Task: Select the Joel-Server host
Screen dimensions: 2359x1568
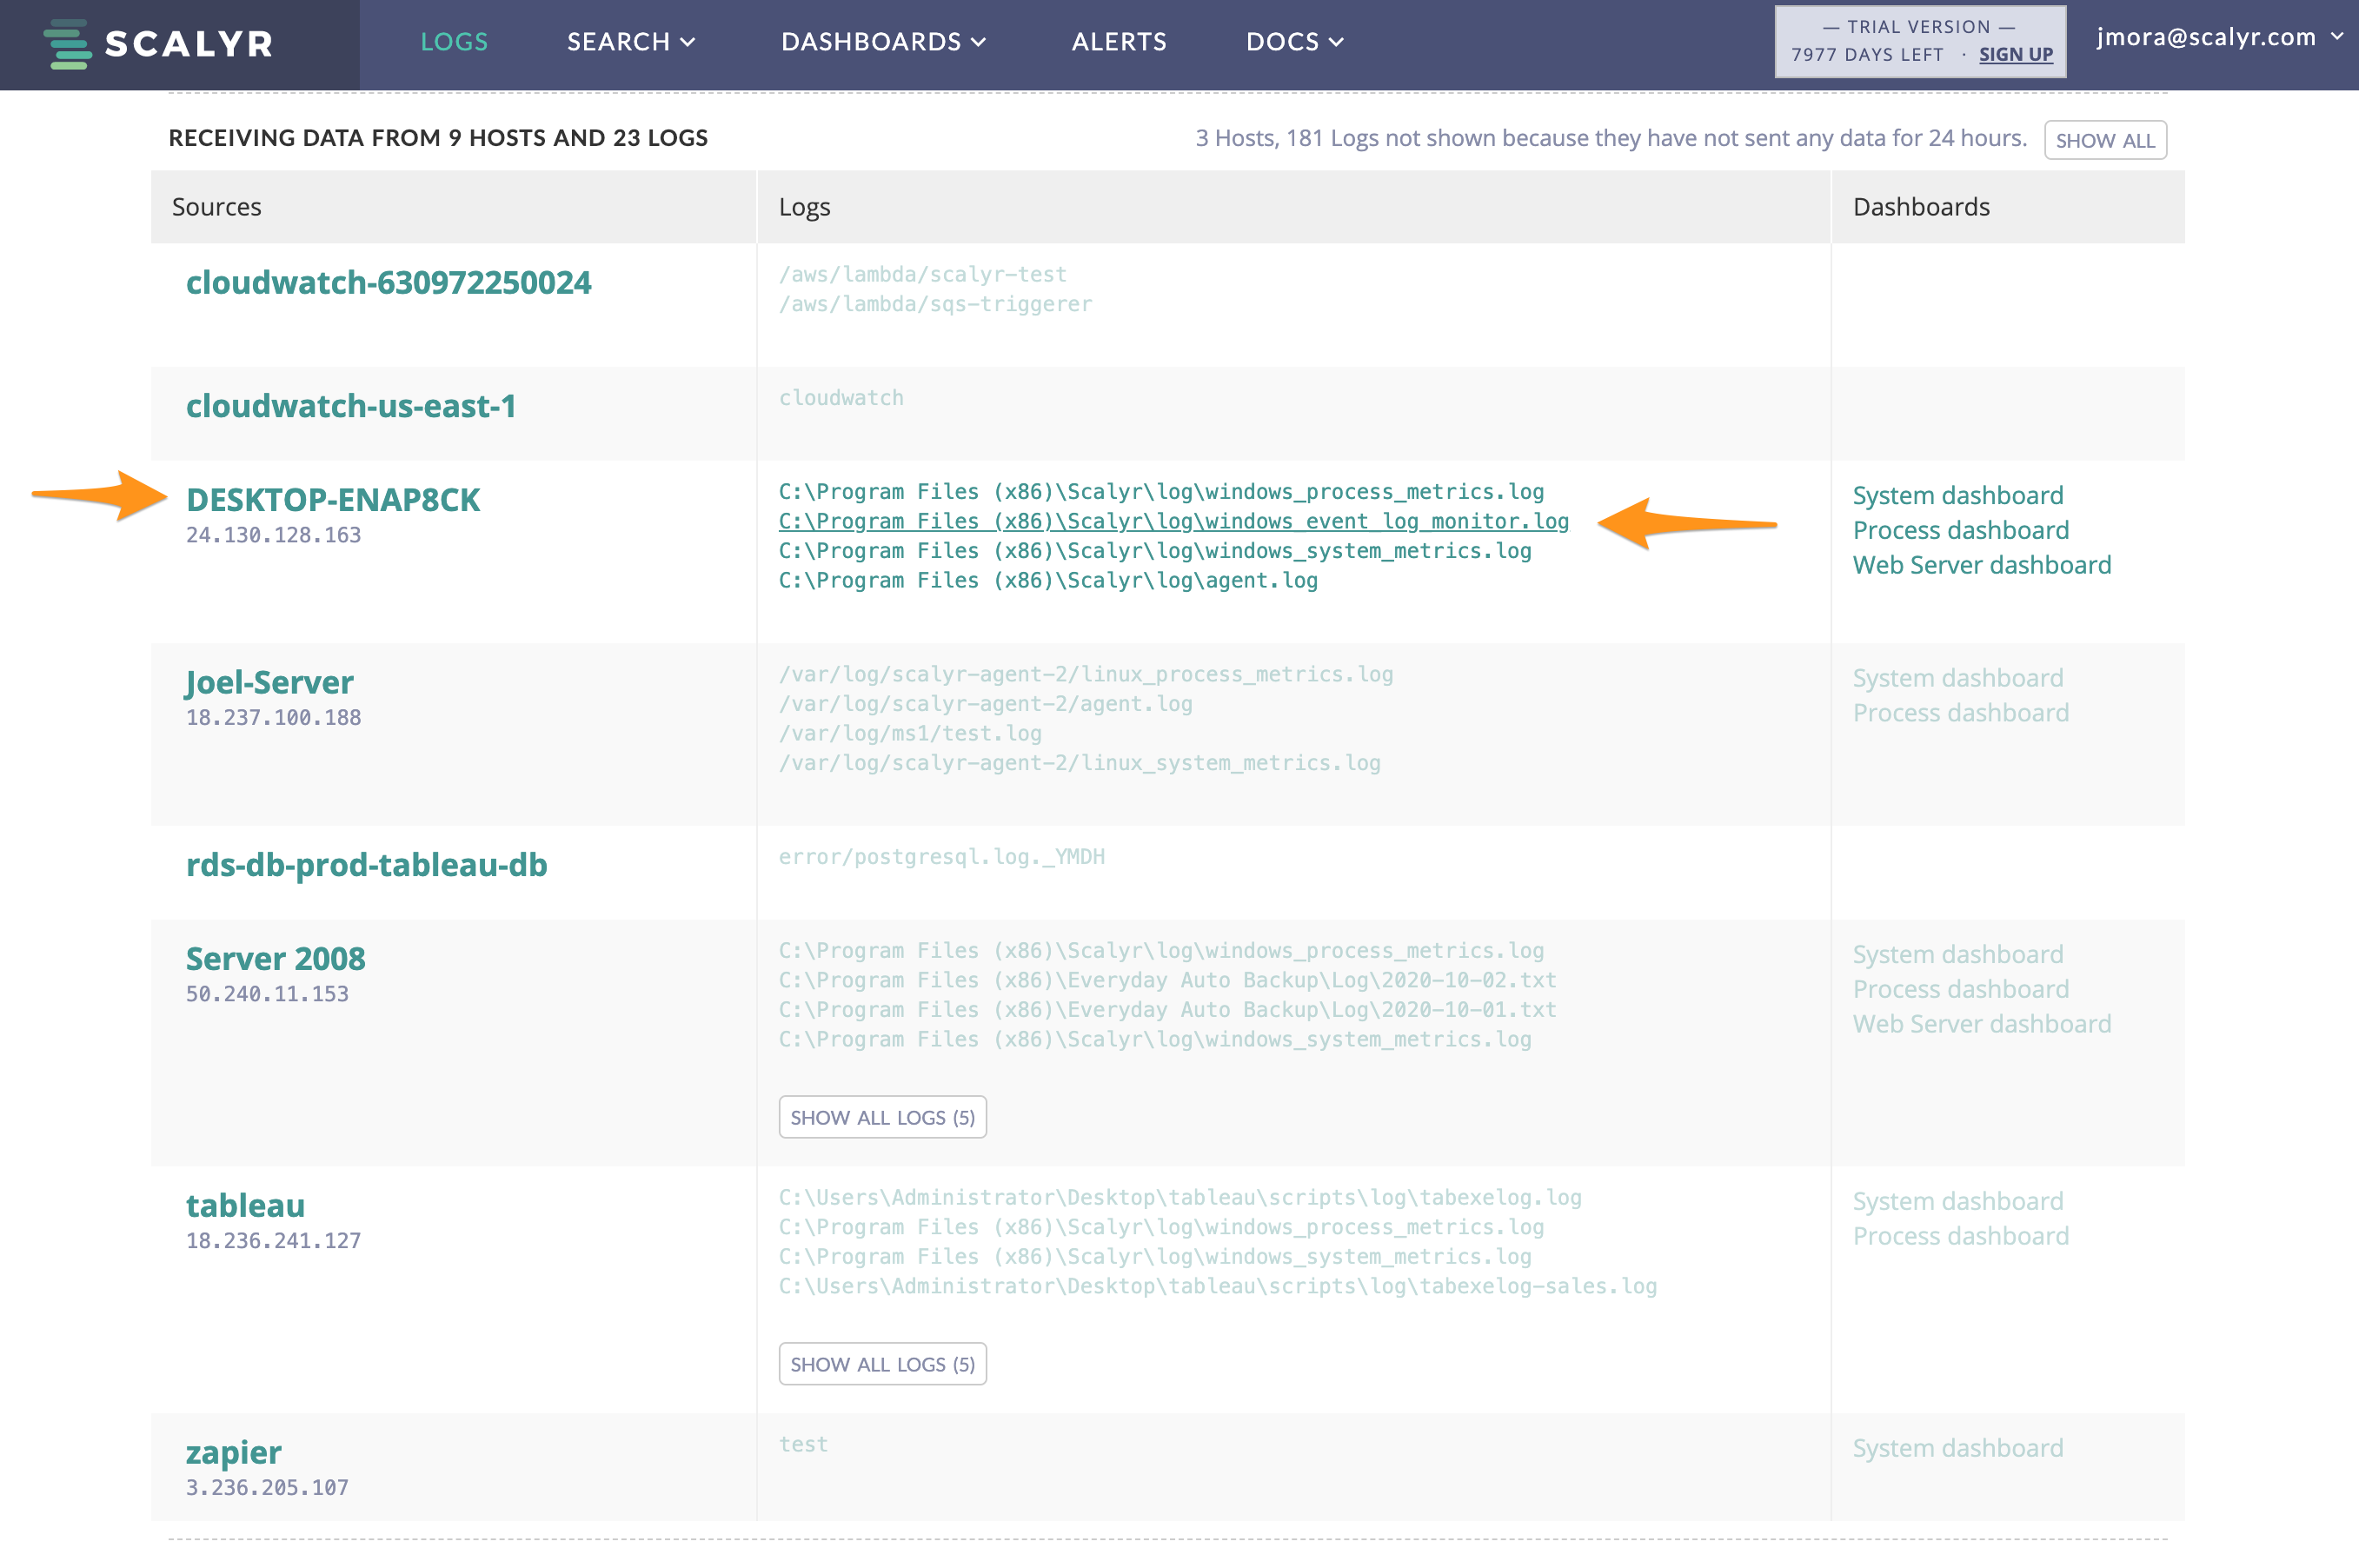Action: (269, 681)
